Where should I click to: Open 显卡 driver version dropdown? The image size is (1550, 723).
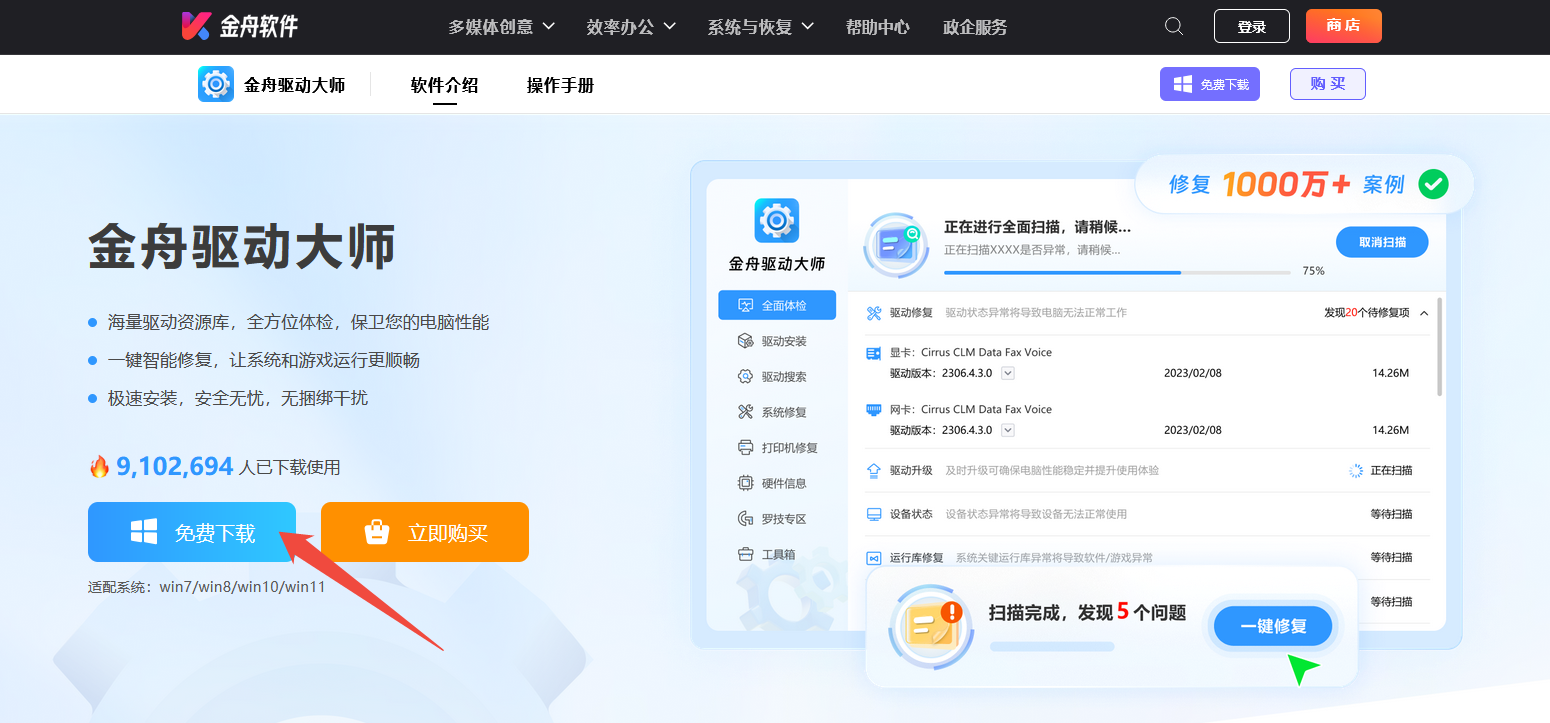pyautogui.click(x=1008, y=373)
